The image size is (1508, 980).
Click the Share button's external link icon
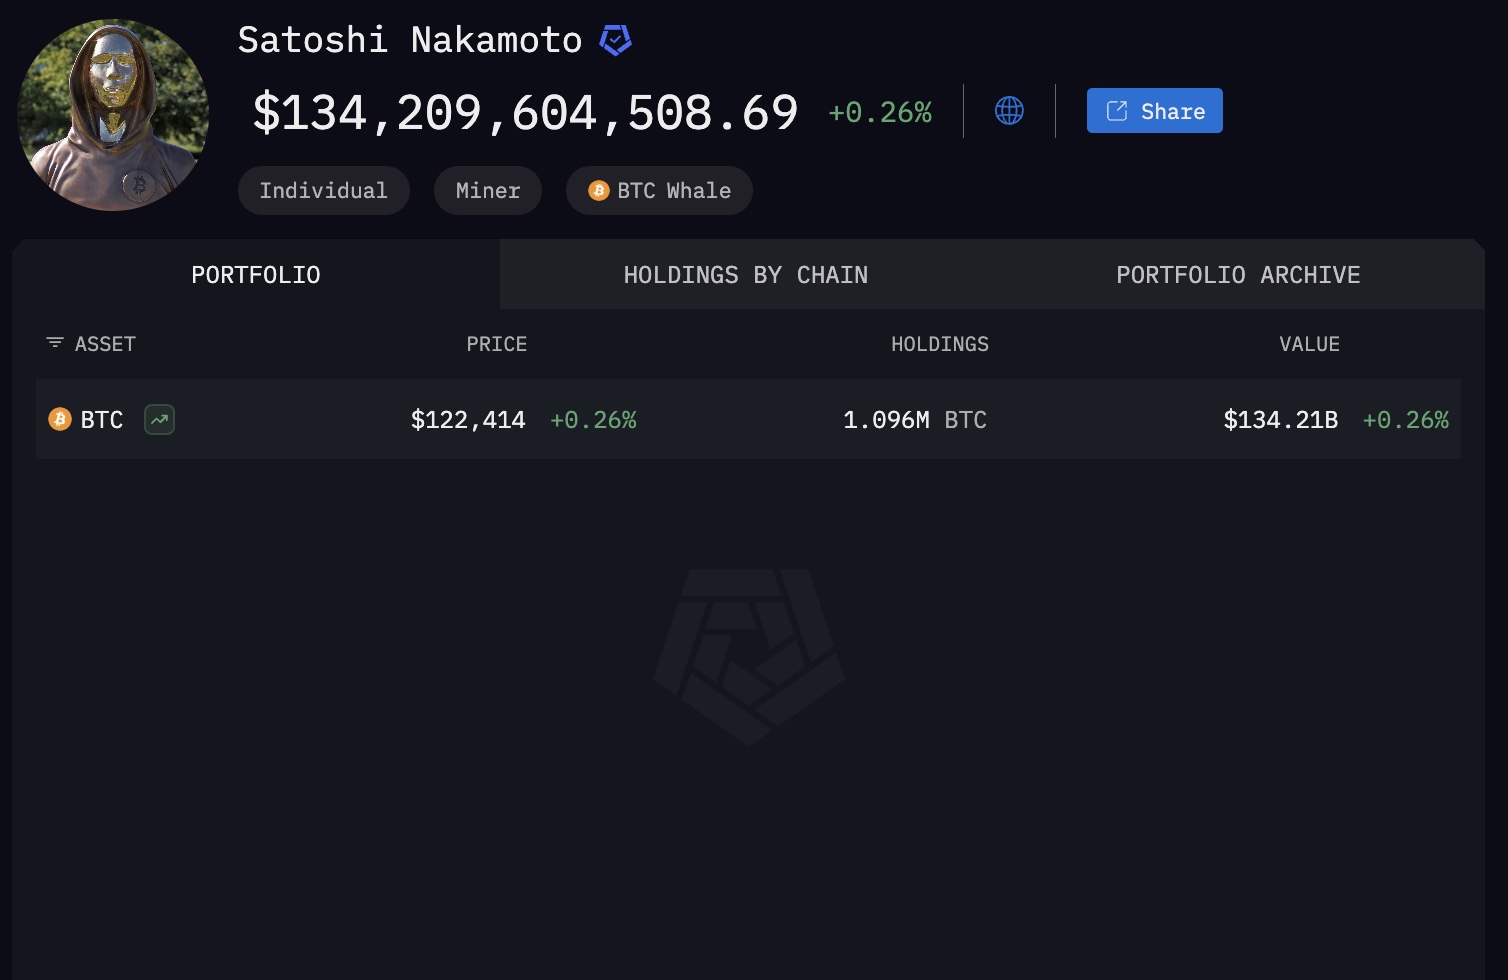[x=1116, y=111]
